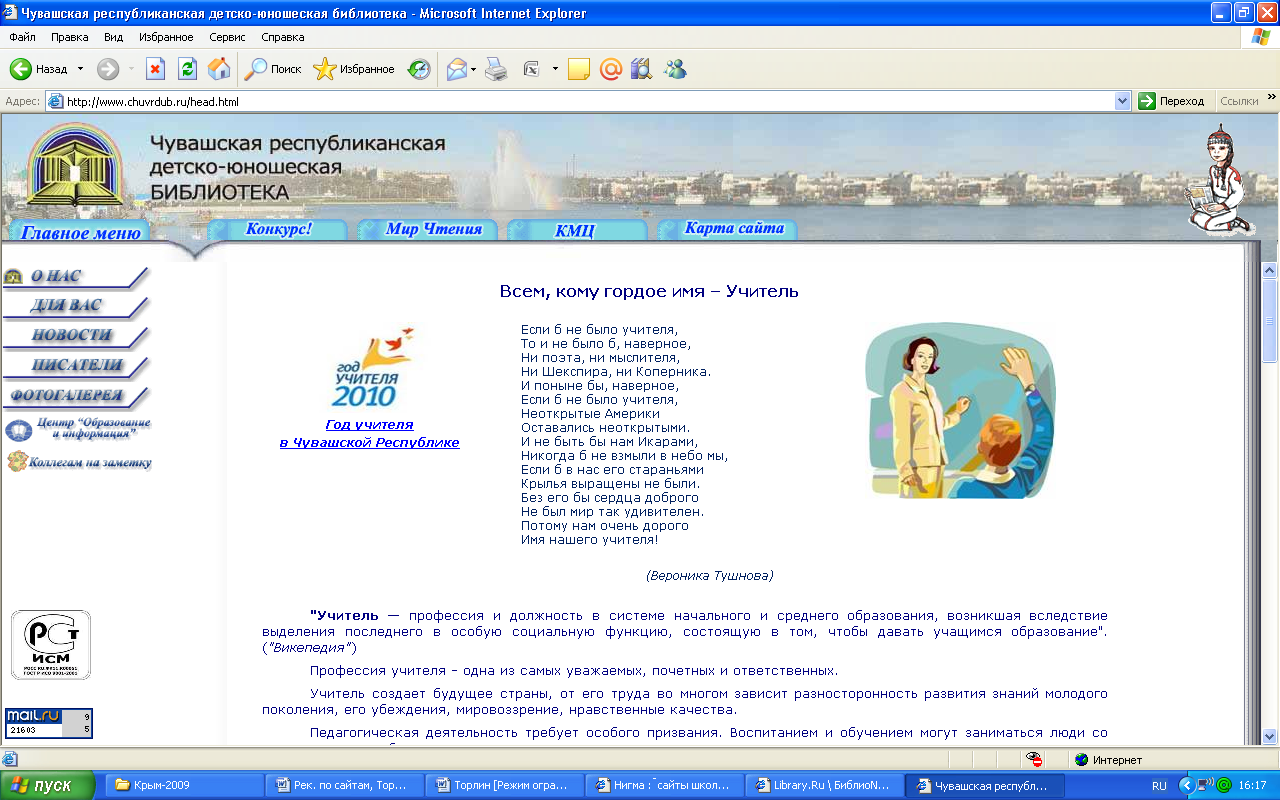Open Коллегам на заметку link
This screenshot has height=800, width=1280.
coord(79,462)
